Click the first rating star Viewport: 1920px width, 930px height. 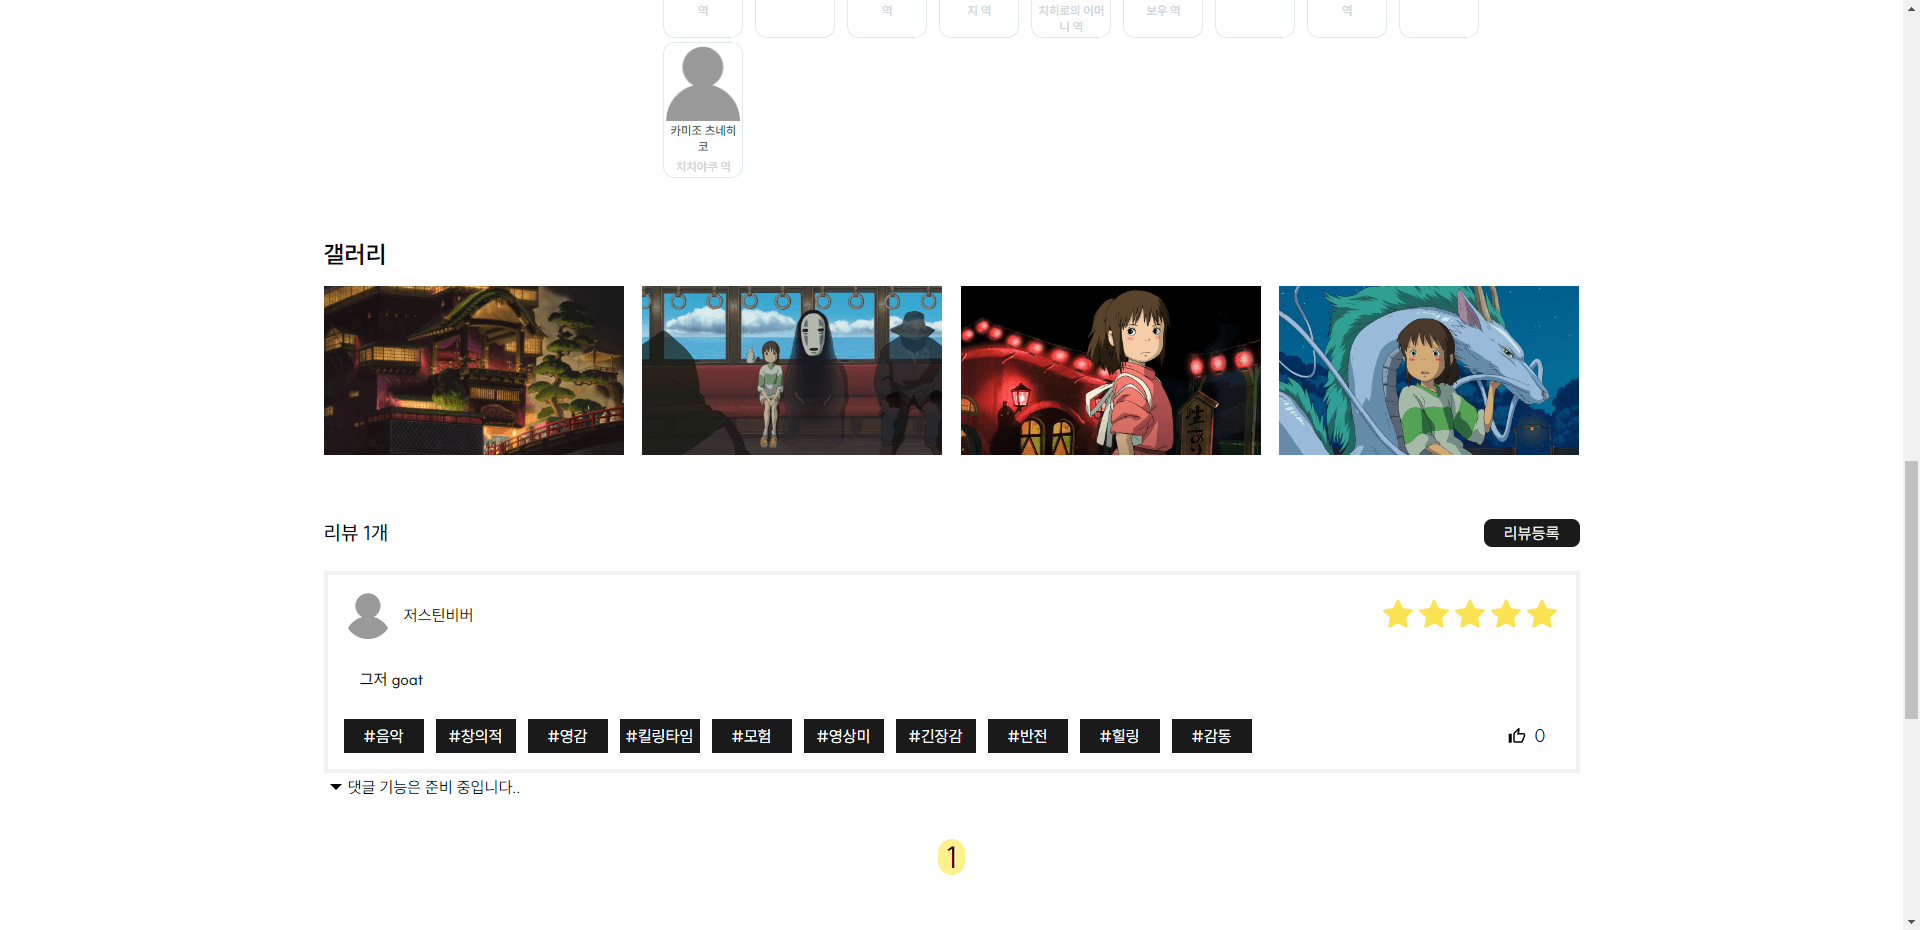click(x=1398, y=614)
